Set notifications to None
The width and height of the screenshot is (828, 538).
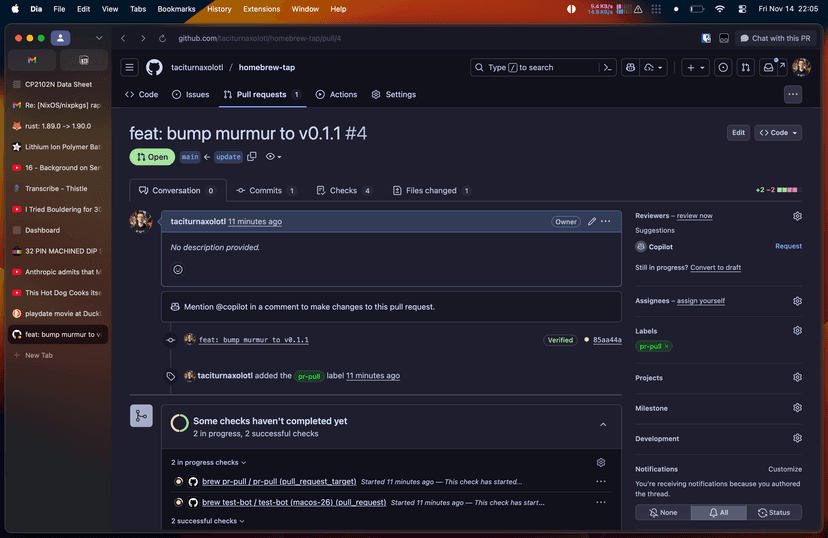coord(663,513)
